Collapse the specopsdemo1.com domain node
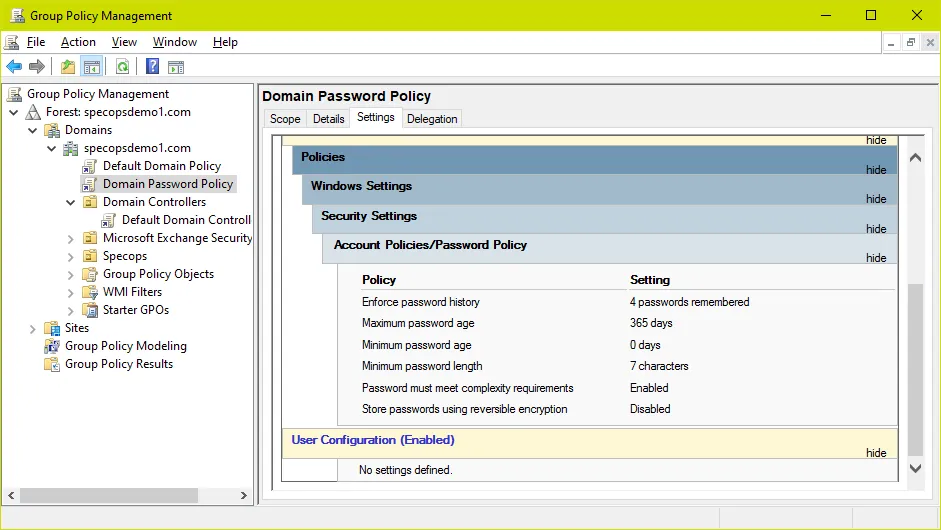The image size is (941, 530). coord(52,148)
